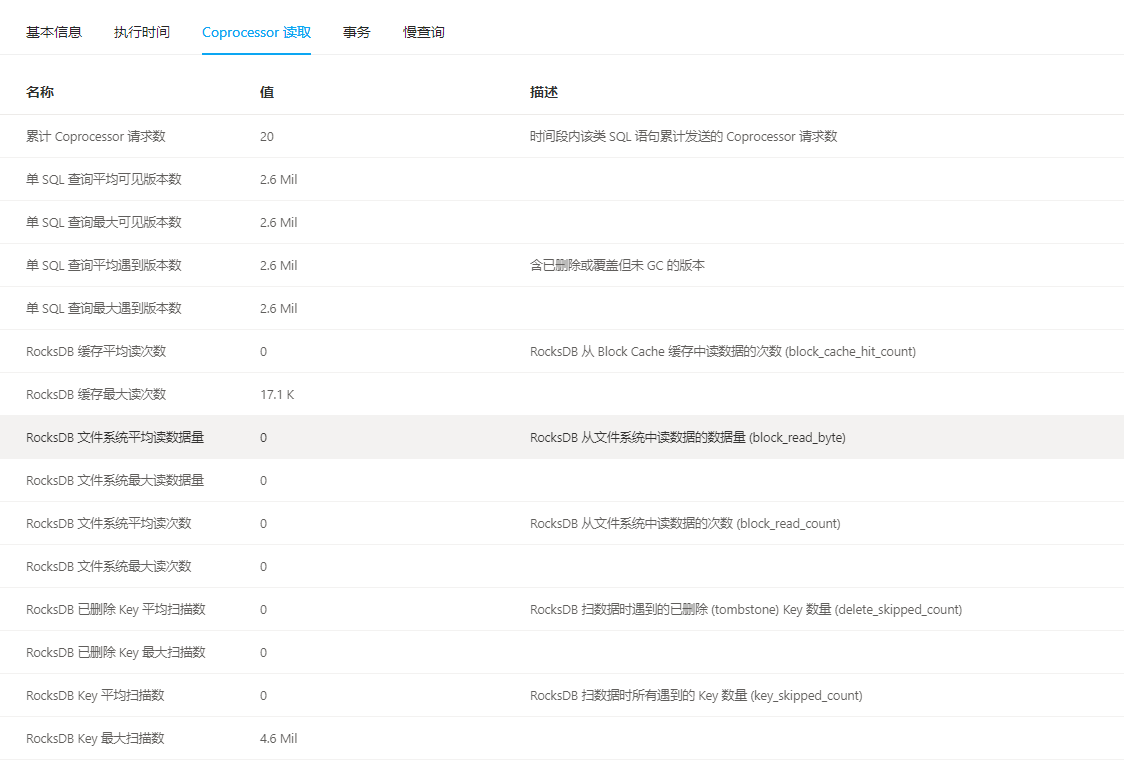Click the 值 column header
1124x769 pixels.
click(x=267, y=92)
